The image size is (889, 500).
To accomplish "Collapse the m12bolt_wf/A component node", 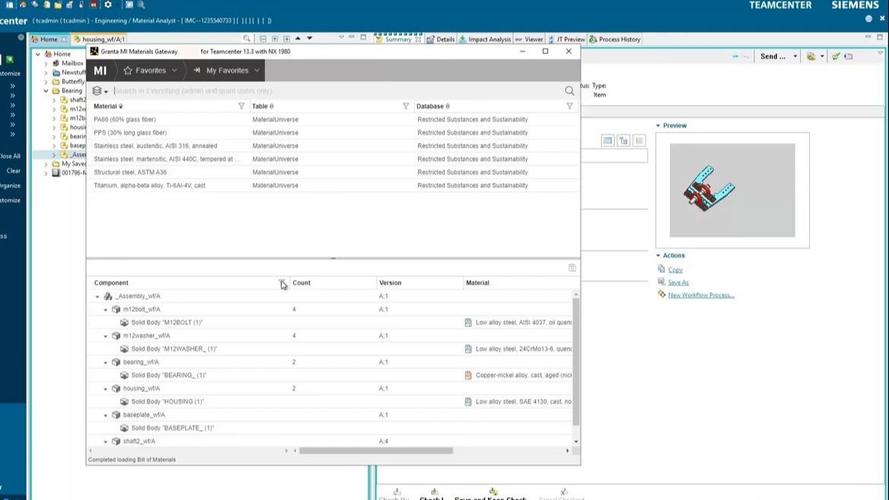I will pyautogui.click(x=105, y=310).
